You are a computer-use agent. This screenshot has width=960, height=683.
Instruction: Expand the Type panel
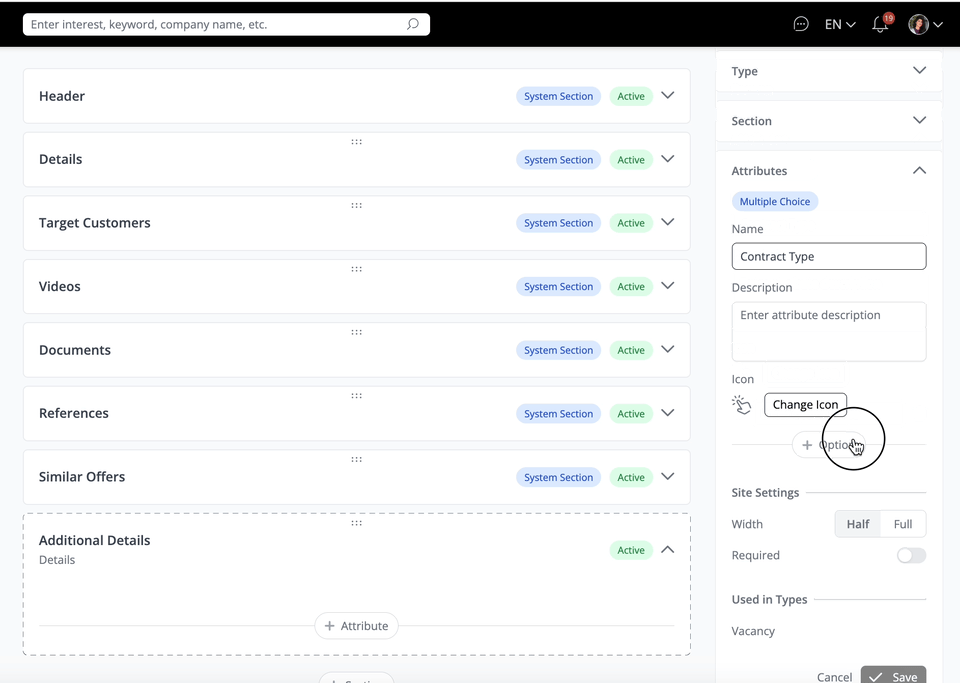point(919,71)
